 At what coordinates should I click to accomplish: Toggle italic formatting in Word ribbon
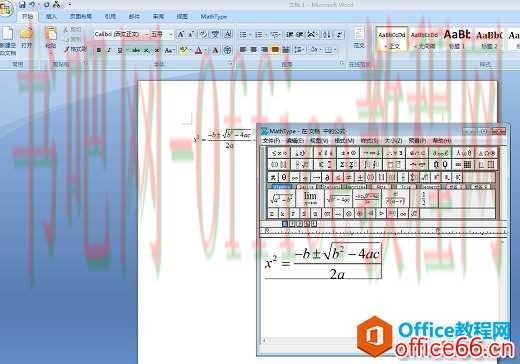(108, 51)
